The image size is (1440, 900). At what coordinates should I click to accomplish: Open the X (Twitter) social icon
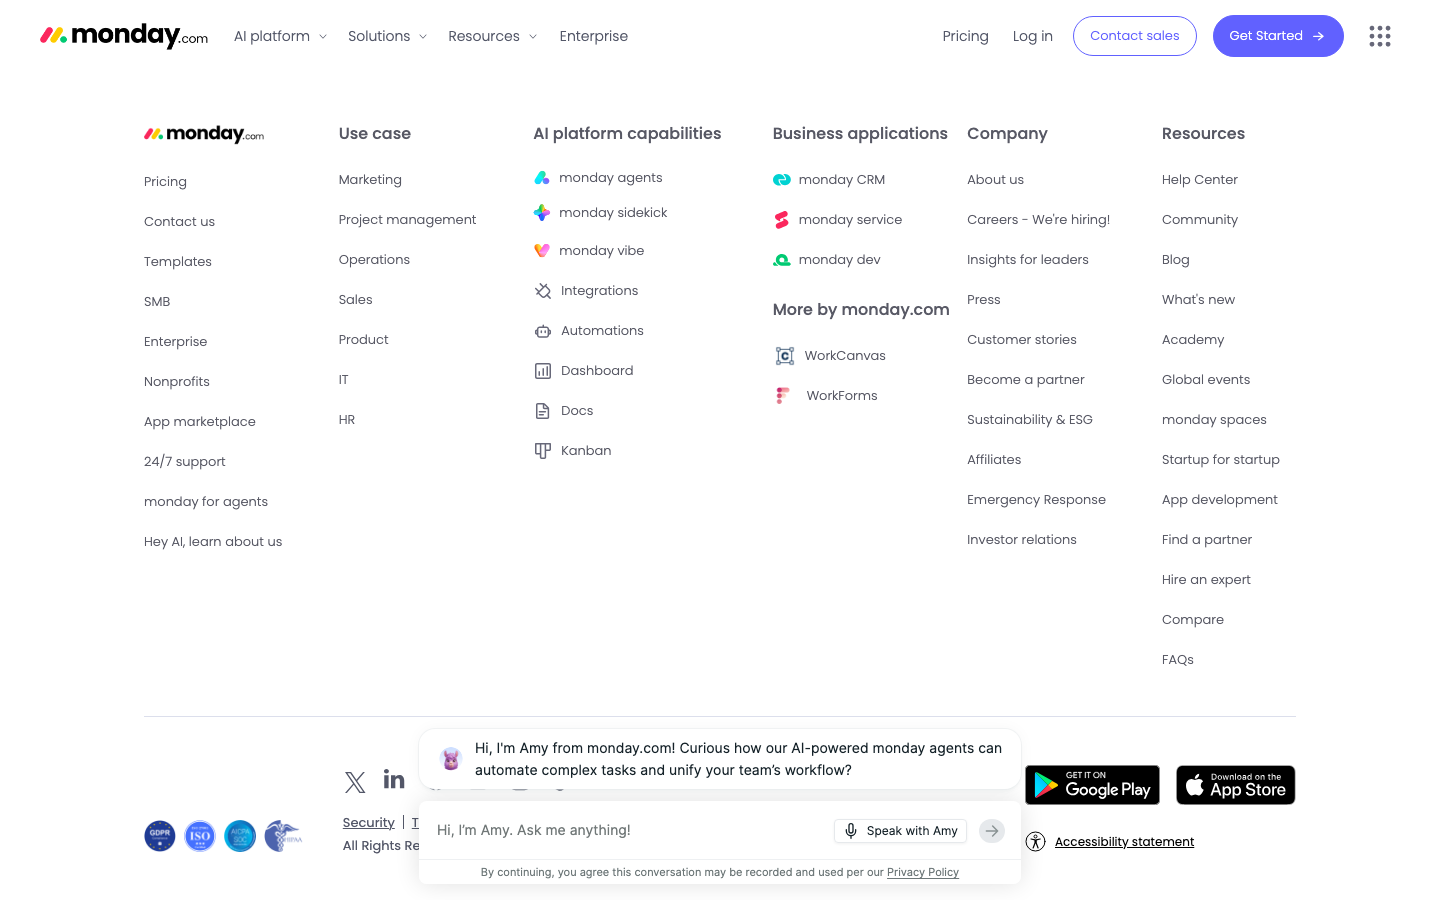355,782
